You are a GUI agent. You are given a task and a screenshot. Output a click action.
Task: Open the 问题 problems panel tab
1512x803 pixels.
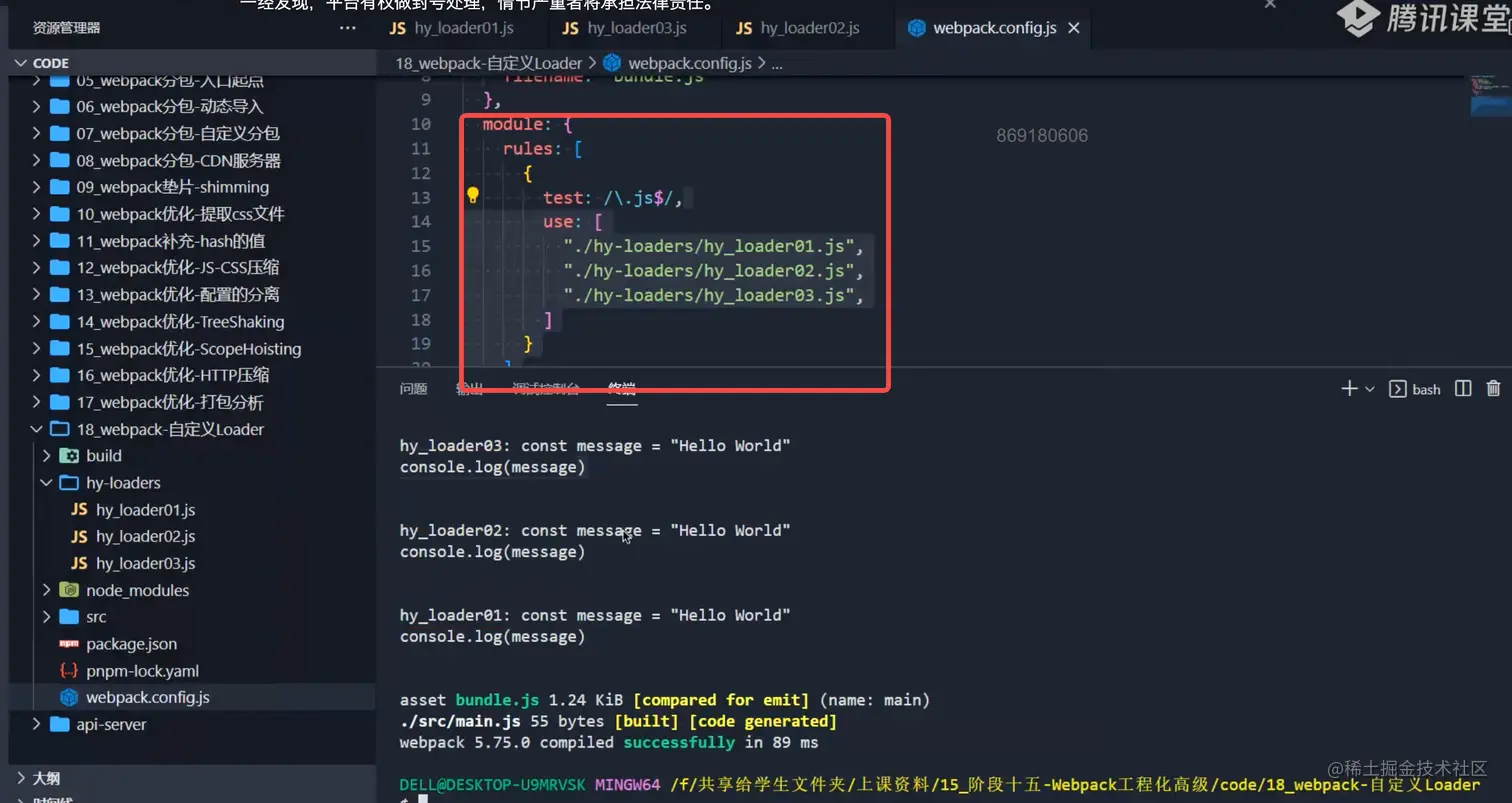(414, 389)
